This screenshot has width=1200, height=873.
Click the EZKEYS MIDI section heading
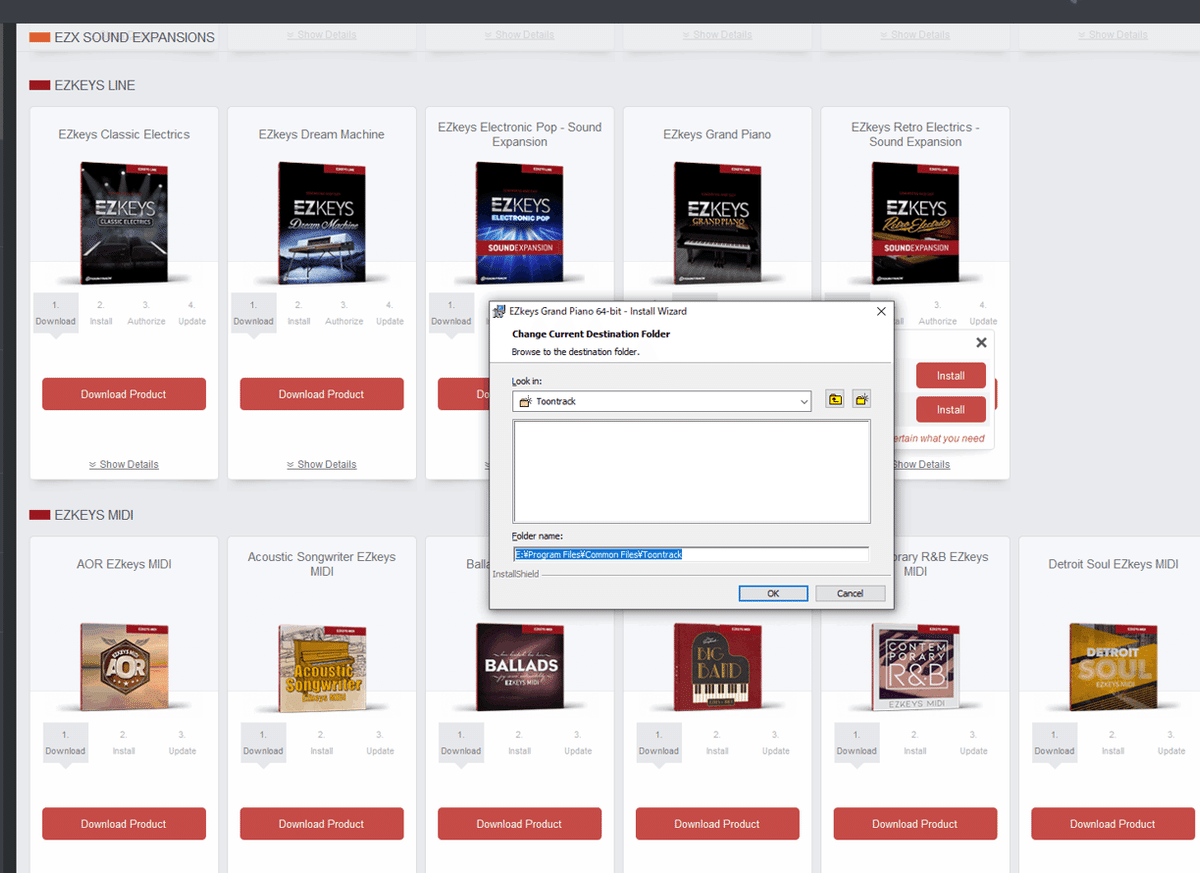[x=93, y=515]
